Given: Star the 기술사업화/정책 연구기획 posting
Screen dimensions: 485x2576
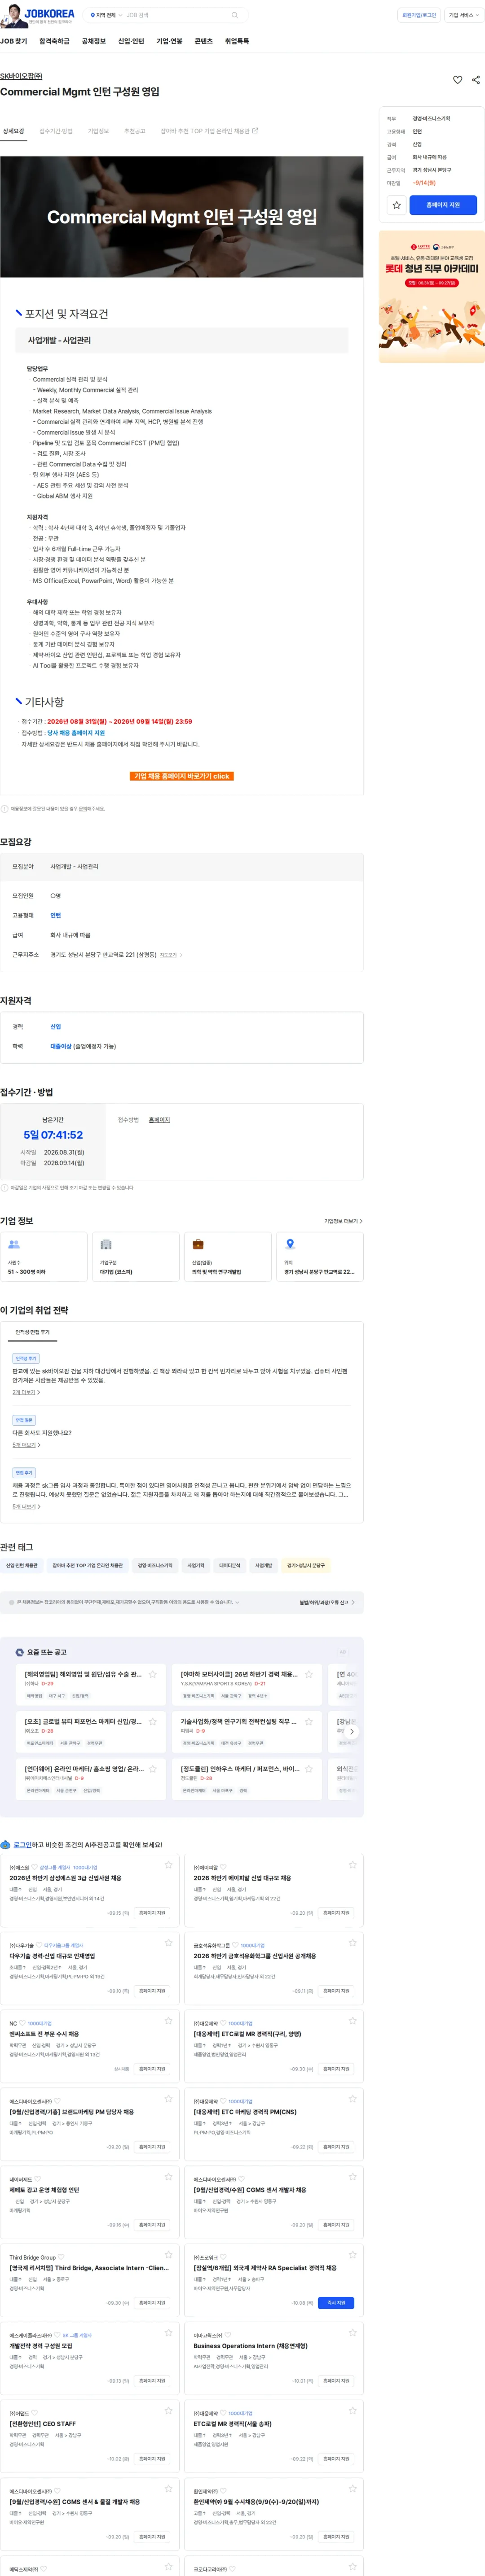Looking at the screenshot, I should tap(309, 1722).
